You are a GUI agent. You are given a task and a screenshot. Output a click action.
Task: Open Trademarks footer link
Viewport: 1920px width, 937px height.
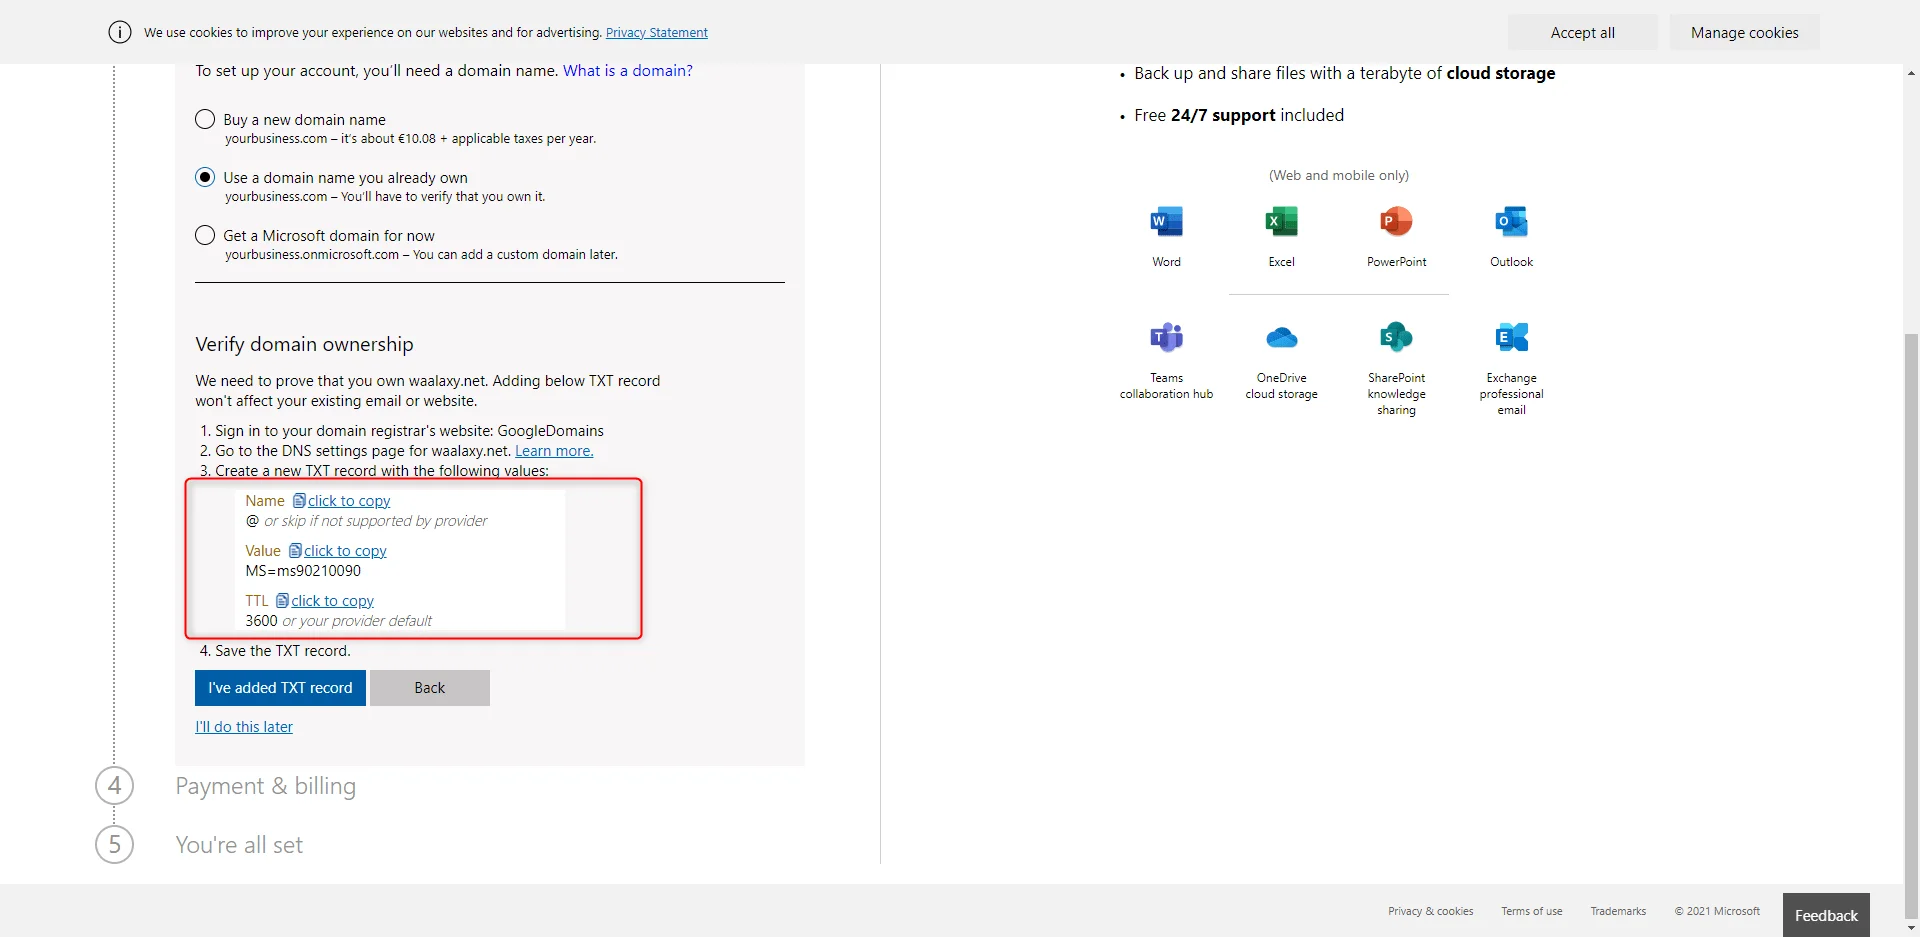pos(1618,911)
